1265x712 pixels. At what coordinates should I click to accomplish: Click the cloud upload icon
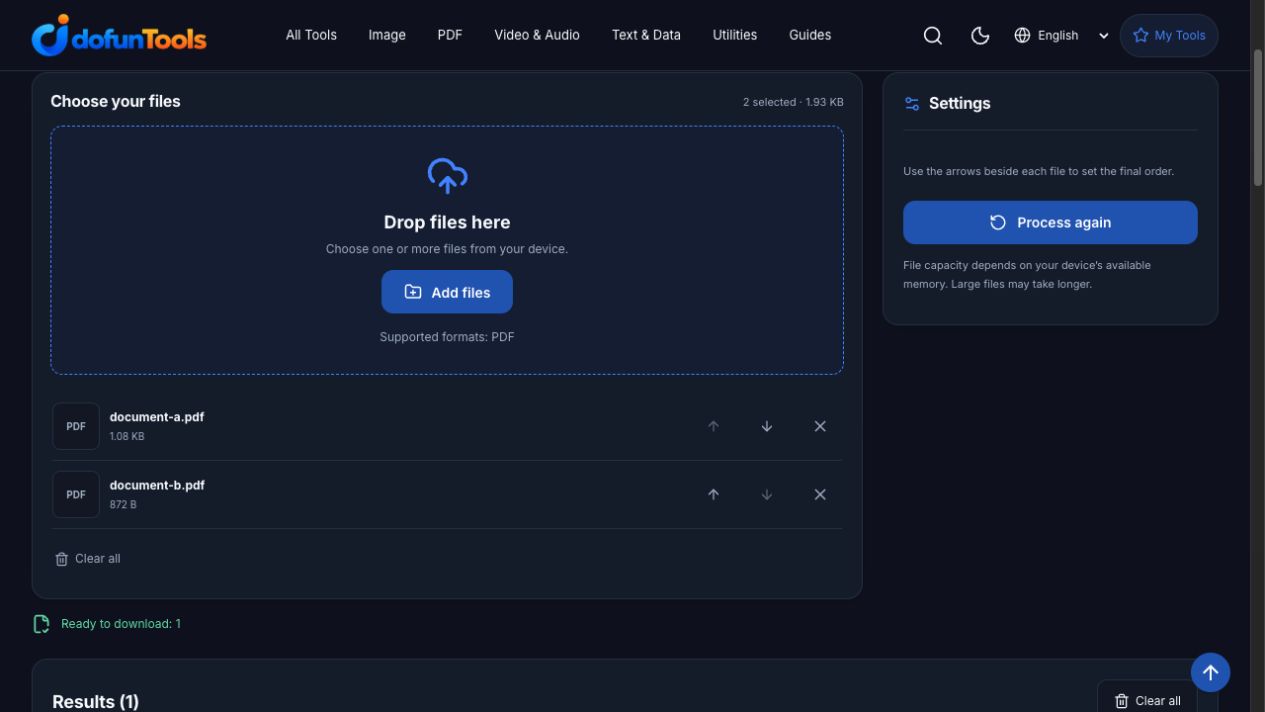coord(447,176)
